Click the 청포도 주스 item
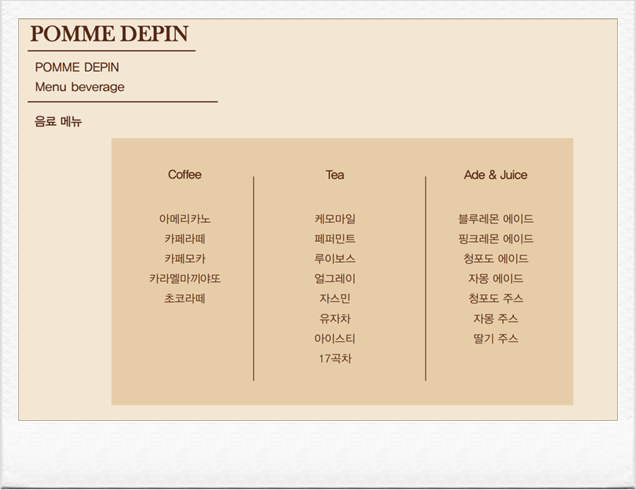The height and width of the screenshot is (490, 636). pos(496,299)
